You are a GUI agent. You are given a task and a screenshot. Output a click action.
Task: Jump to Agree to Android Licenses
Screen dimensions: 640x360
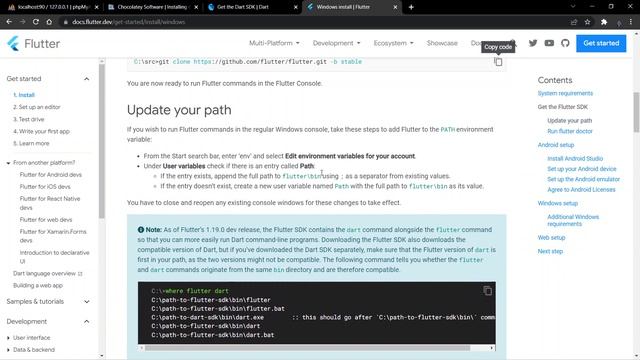click(x=581, y=190)
